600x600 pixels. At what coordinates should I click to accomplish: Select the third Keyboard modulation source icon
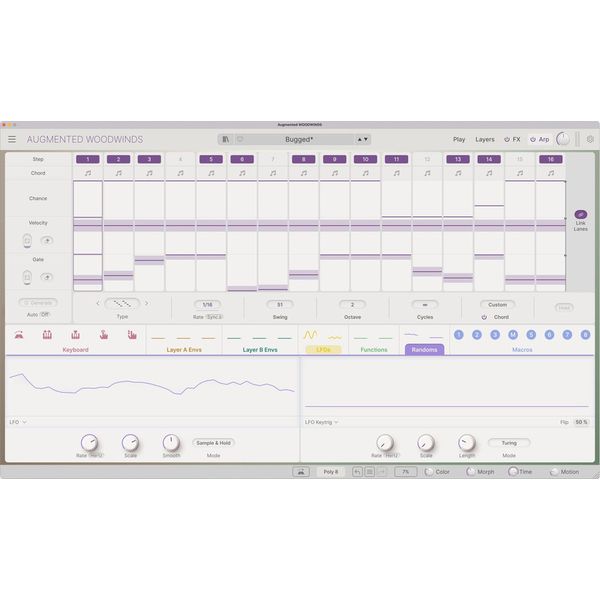tap(75, 335)
